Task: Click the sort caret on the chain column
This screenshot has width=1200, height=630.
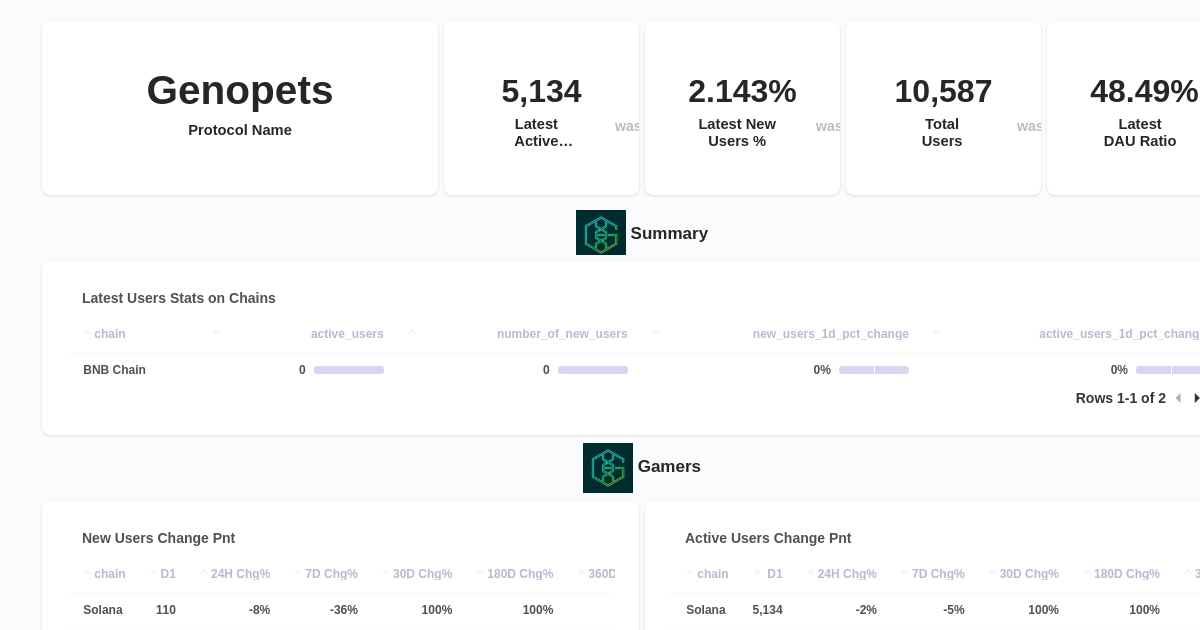Action: click(x=88, y=332)
